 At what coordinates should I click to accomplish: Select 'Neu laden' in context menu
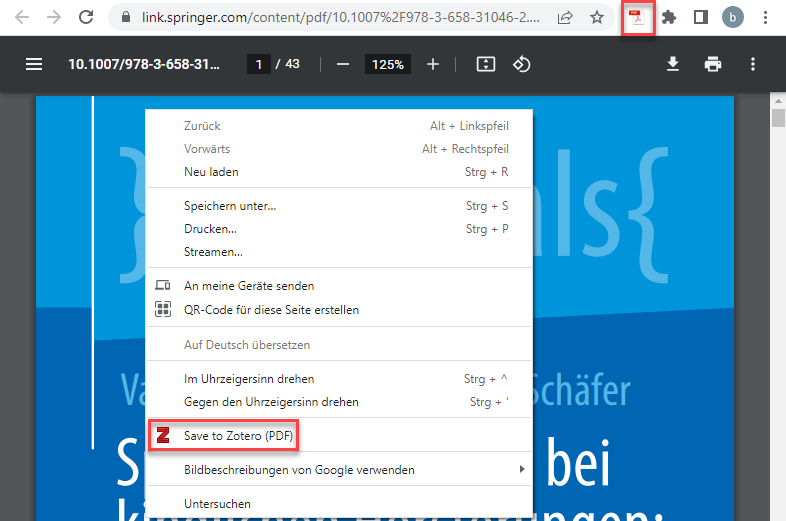point(339,172)
